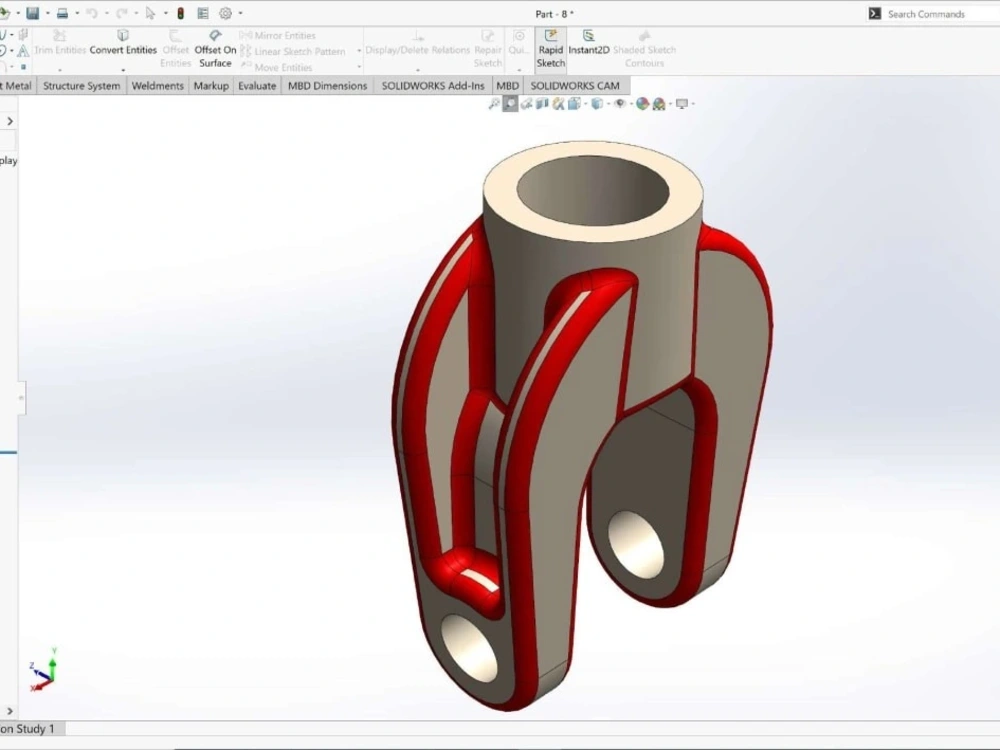
Task: Click the Apply Scene icon
Action: pyautogui.click(x=659, y=104)
